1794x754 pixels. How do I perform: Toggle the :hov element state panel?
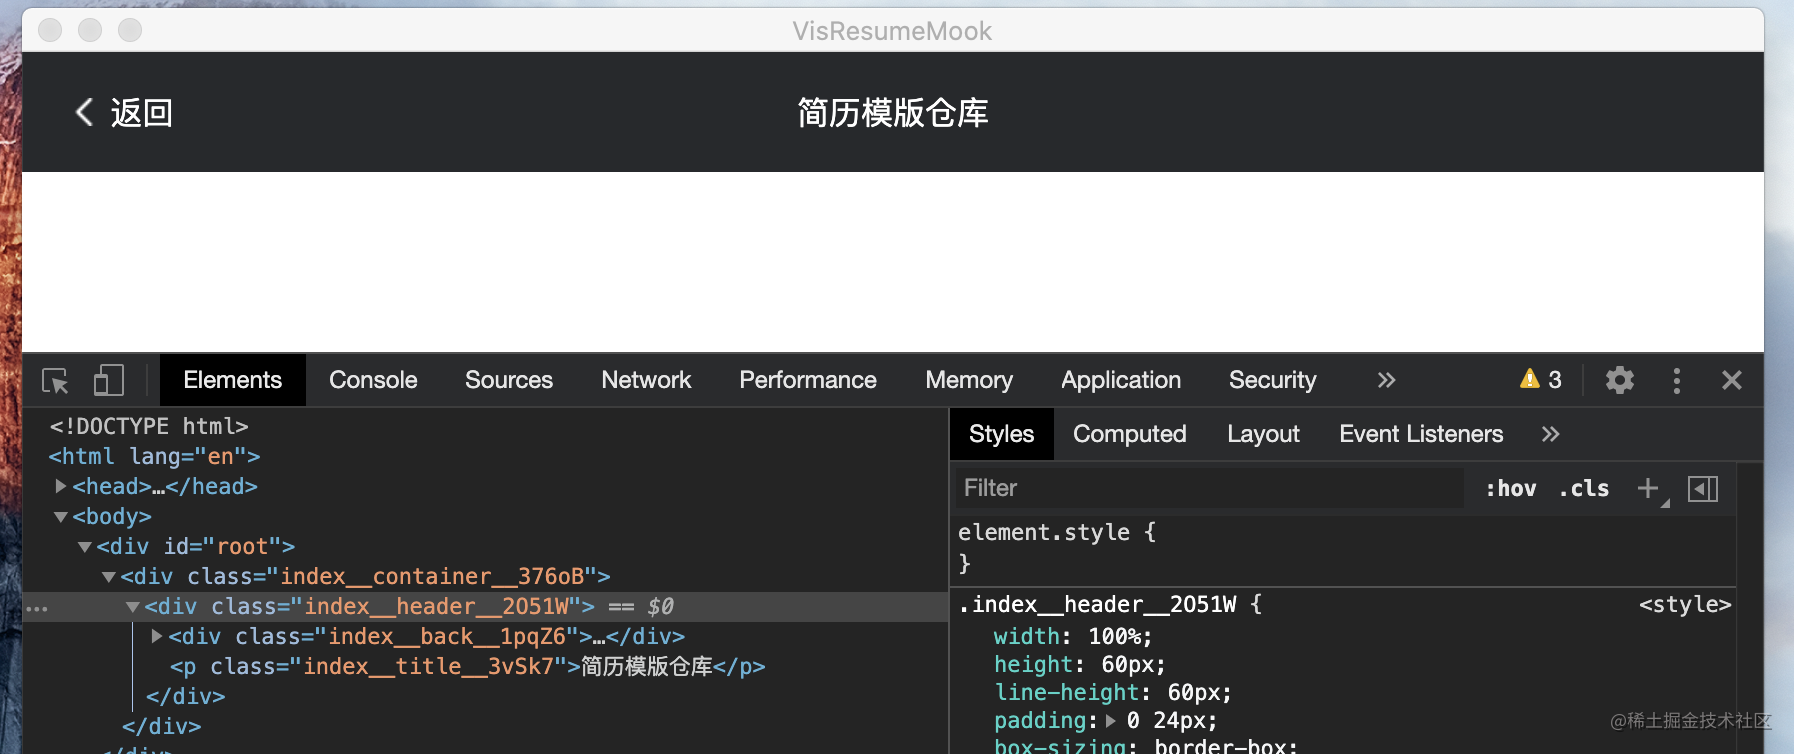click(1510, 488)
